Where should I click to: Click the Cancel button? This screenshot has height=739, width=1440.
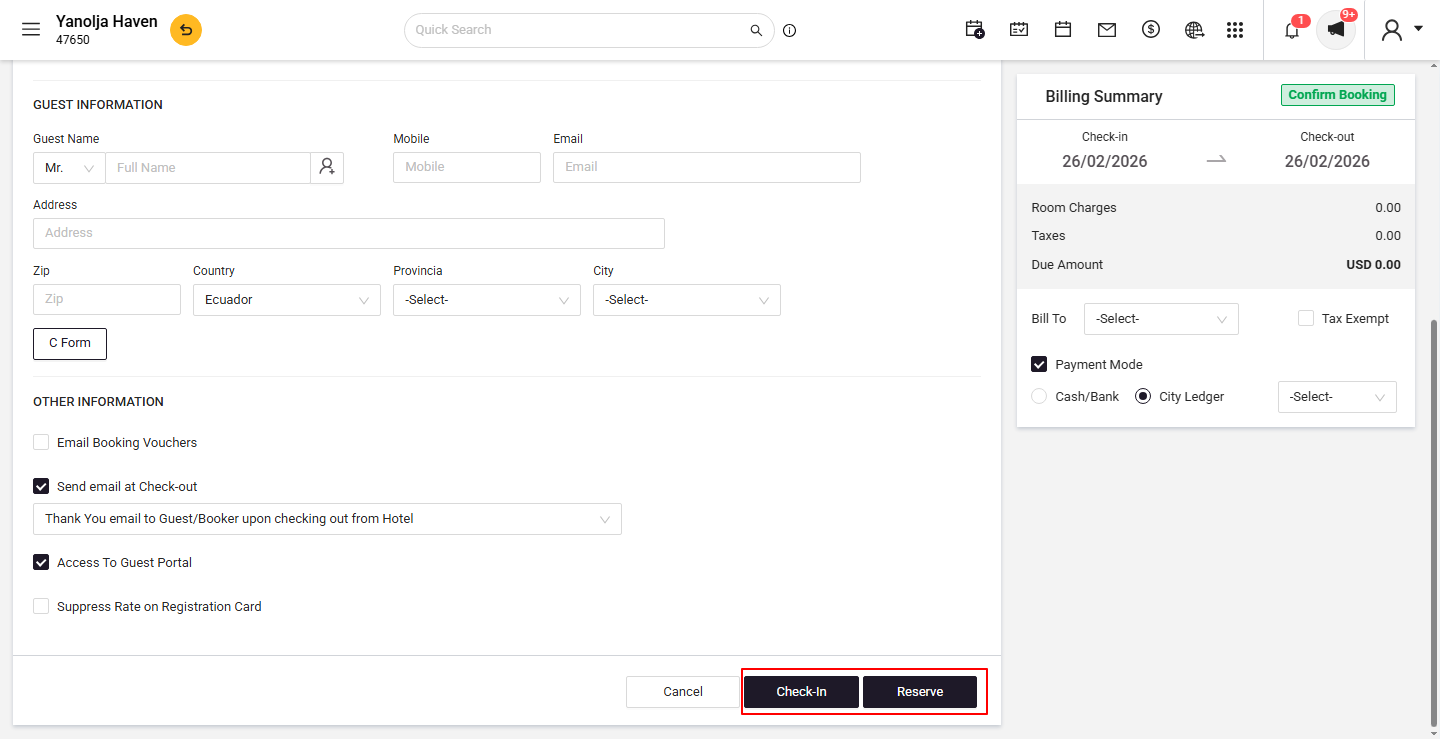683,692
